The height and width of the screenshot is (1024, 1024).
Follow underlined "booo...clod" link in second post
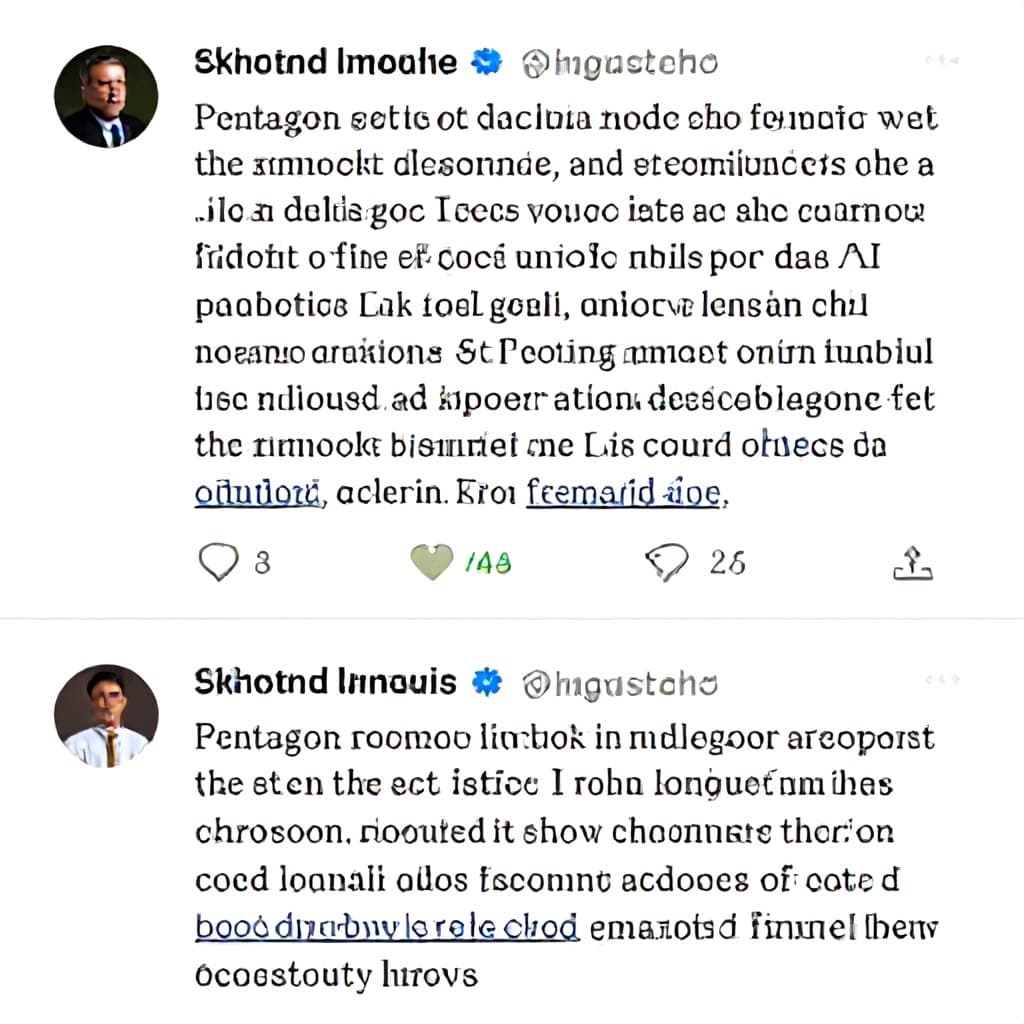(387, 927)
